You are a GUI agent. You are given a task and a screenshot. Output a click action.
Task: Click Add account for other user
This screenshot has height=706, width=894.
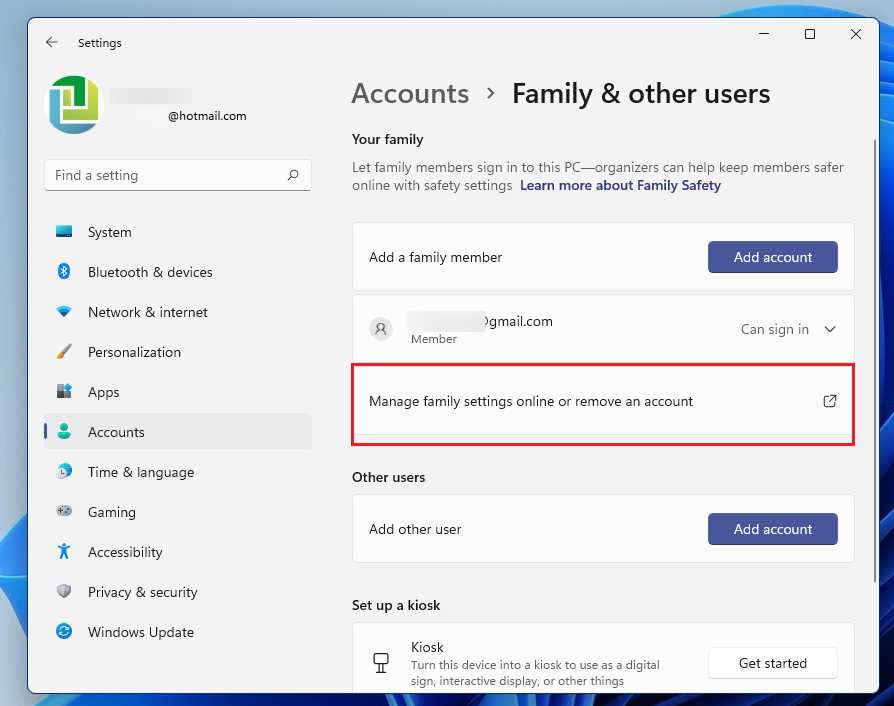773,529
